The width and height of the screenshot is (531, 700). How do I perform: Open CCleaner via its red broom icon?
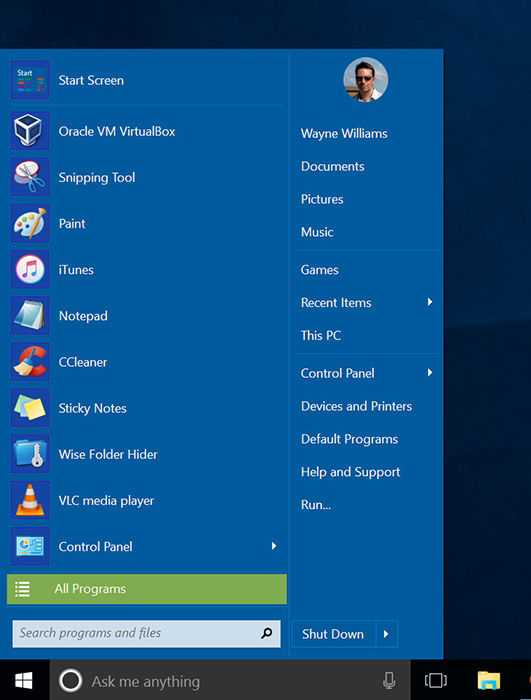(x=29, y=362)
